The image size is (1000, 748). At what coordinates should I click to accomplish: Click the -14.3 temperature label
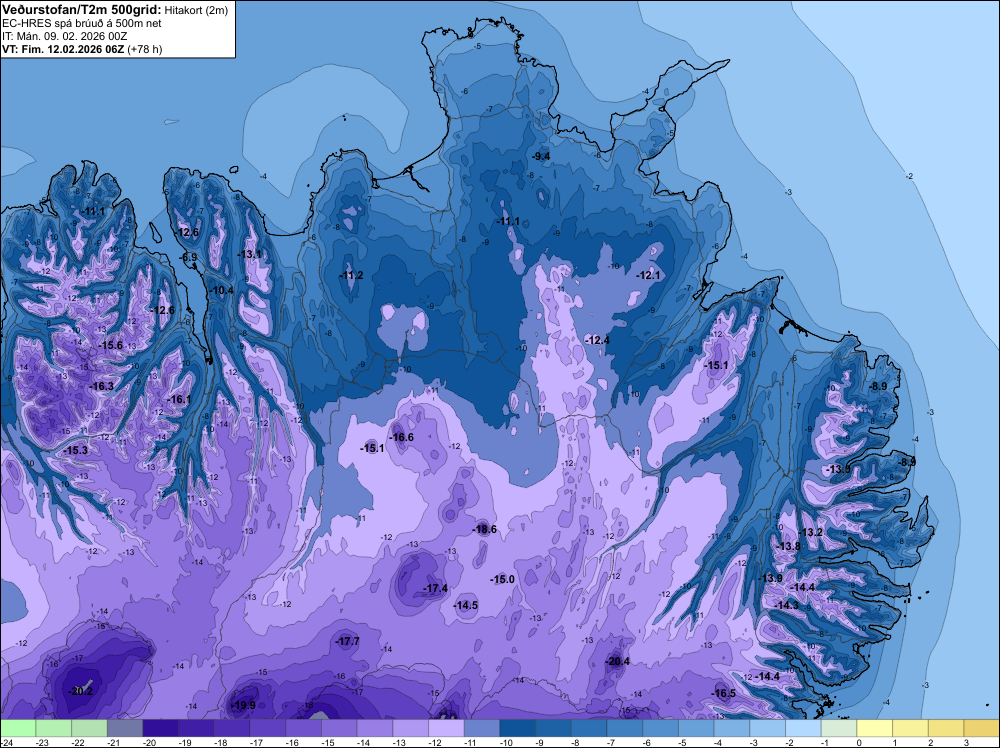click(786, 605)
